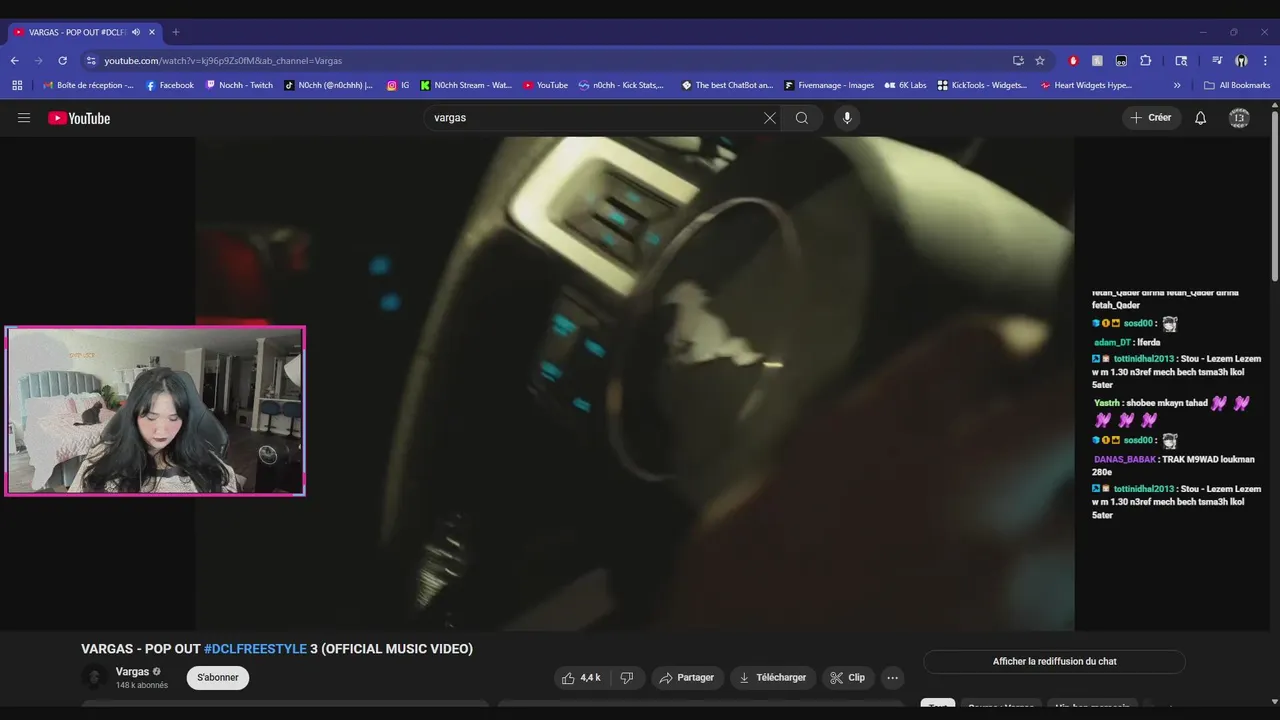Open the Vargas channel avatar

coord(95,677)
